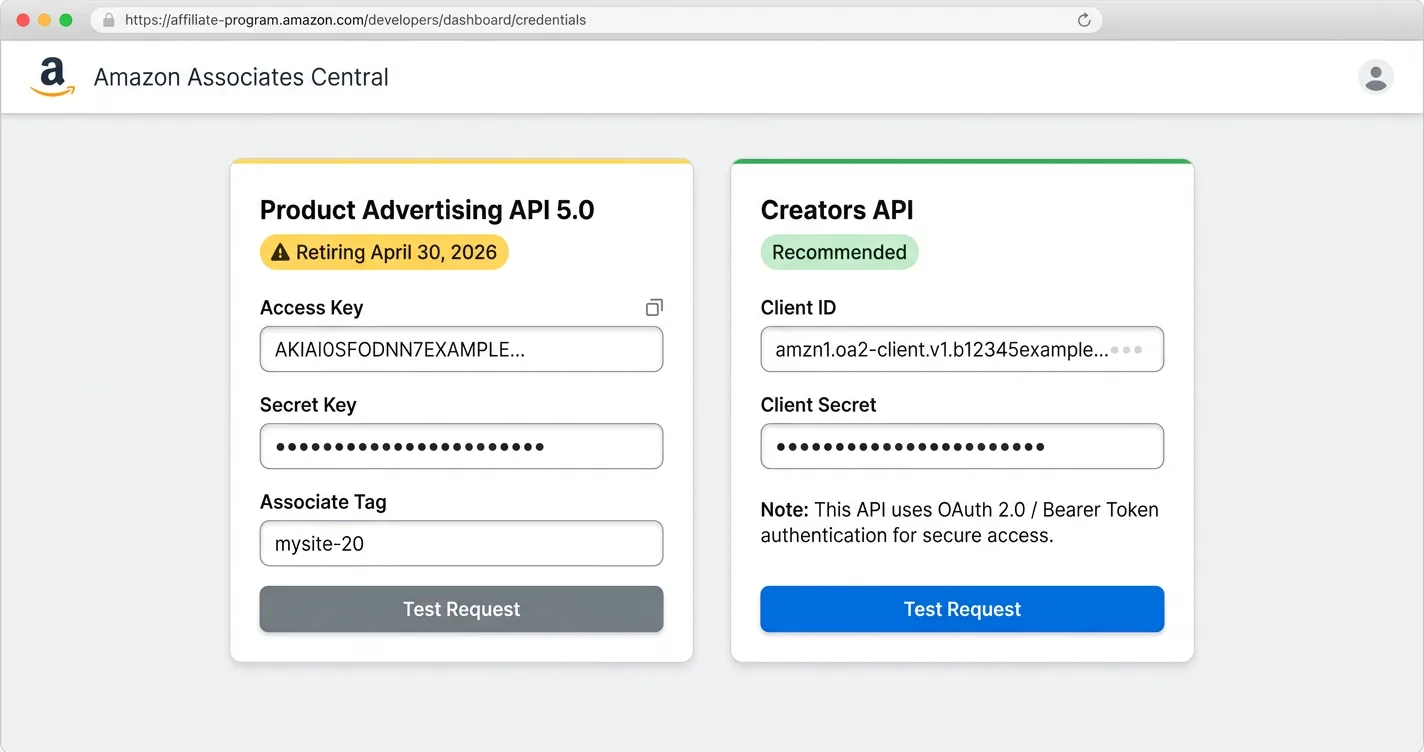Click the green maximize traffic light button
The height and width of the screenshot is (752, 1424).
(x=65, y=18)
